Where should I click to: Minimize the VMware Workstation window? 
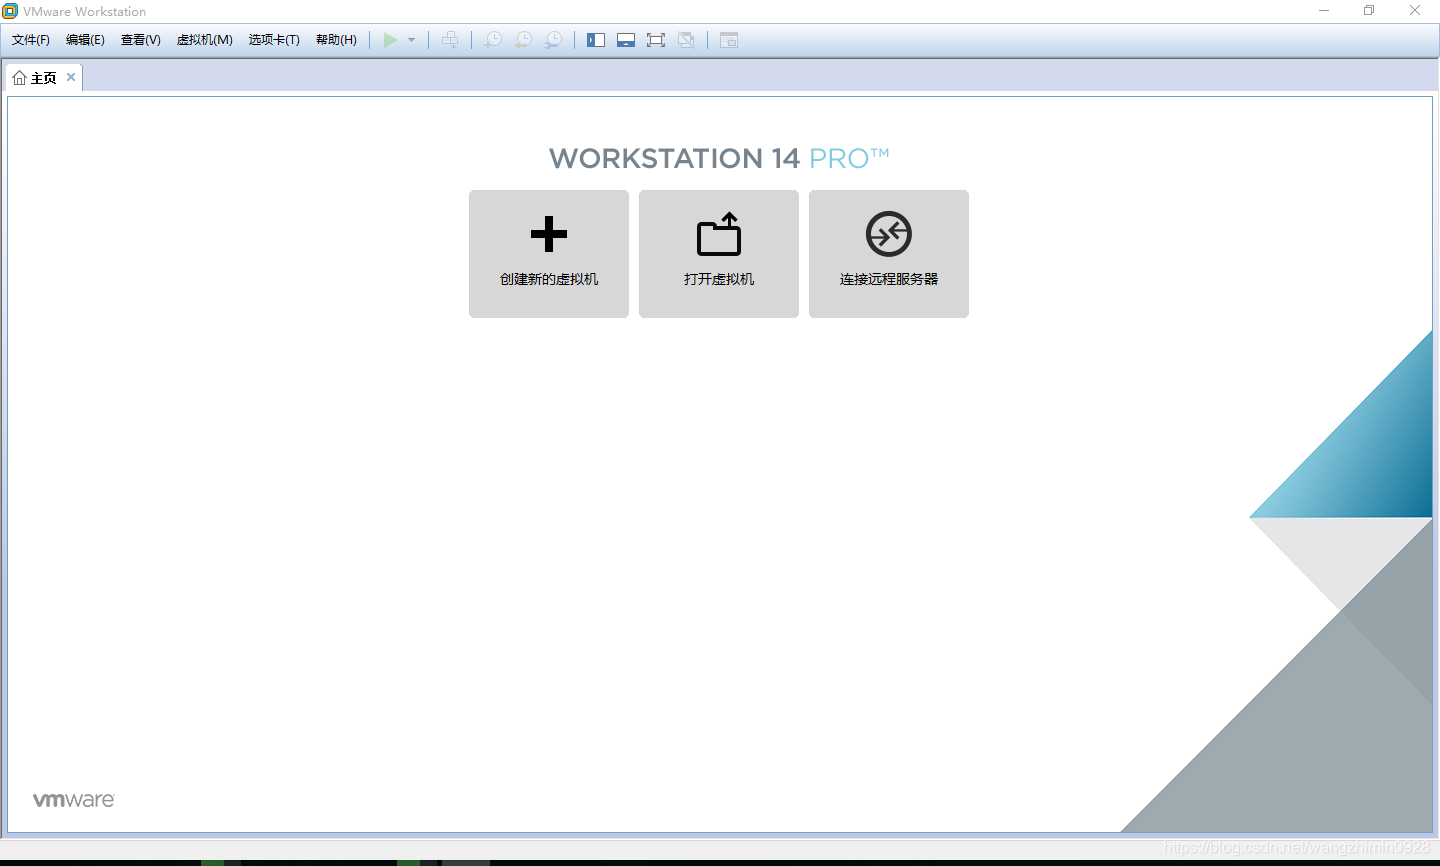1324,11
